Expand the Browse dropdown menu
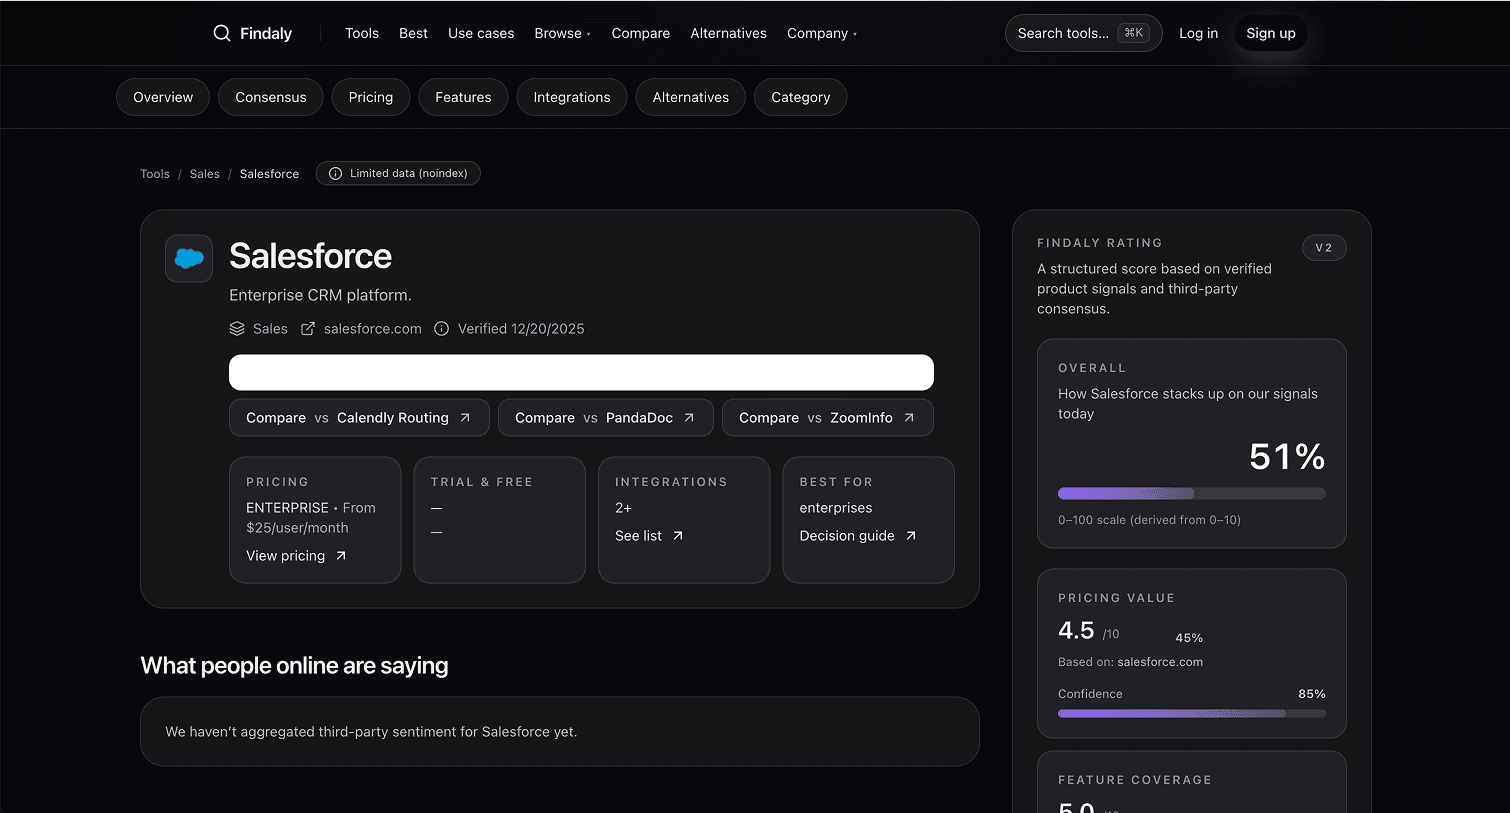 coord(562,33)
